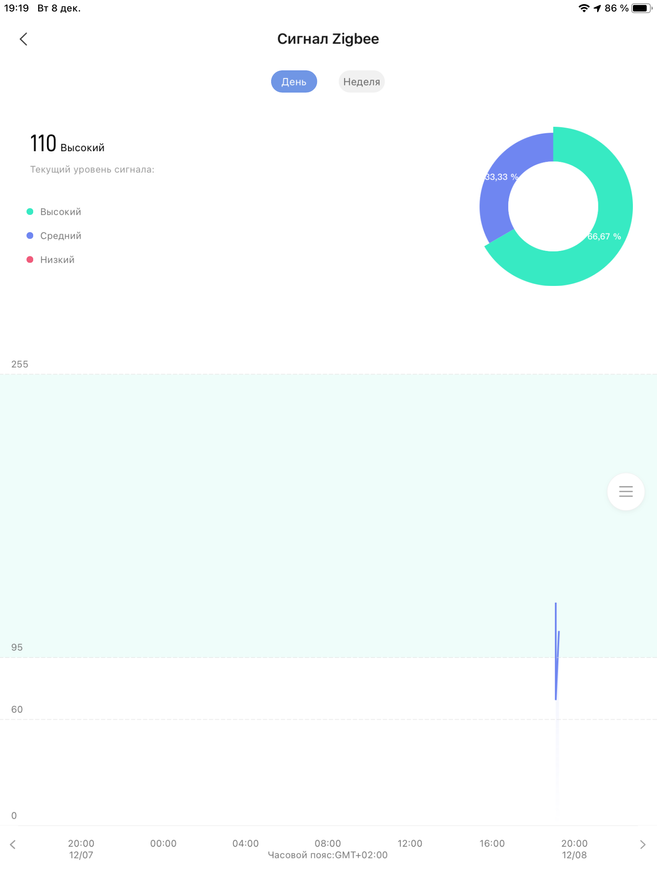Open the floating menu with three lines

coord(626,492)
